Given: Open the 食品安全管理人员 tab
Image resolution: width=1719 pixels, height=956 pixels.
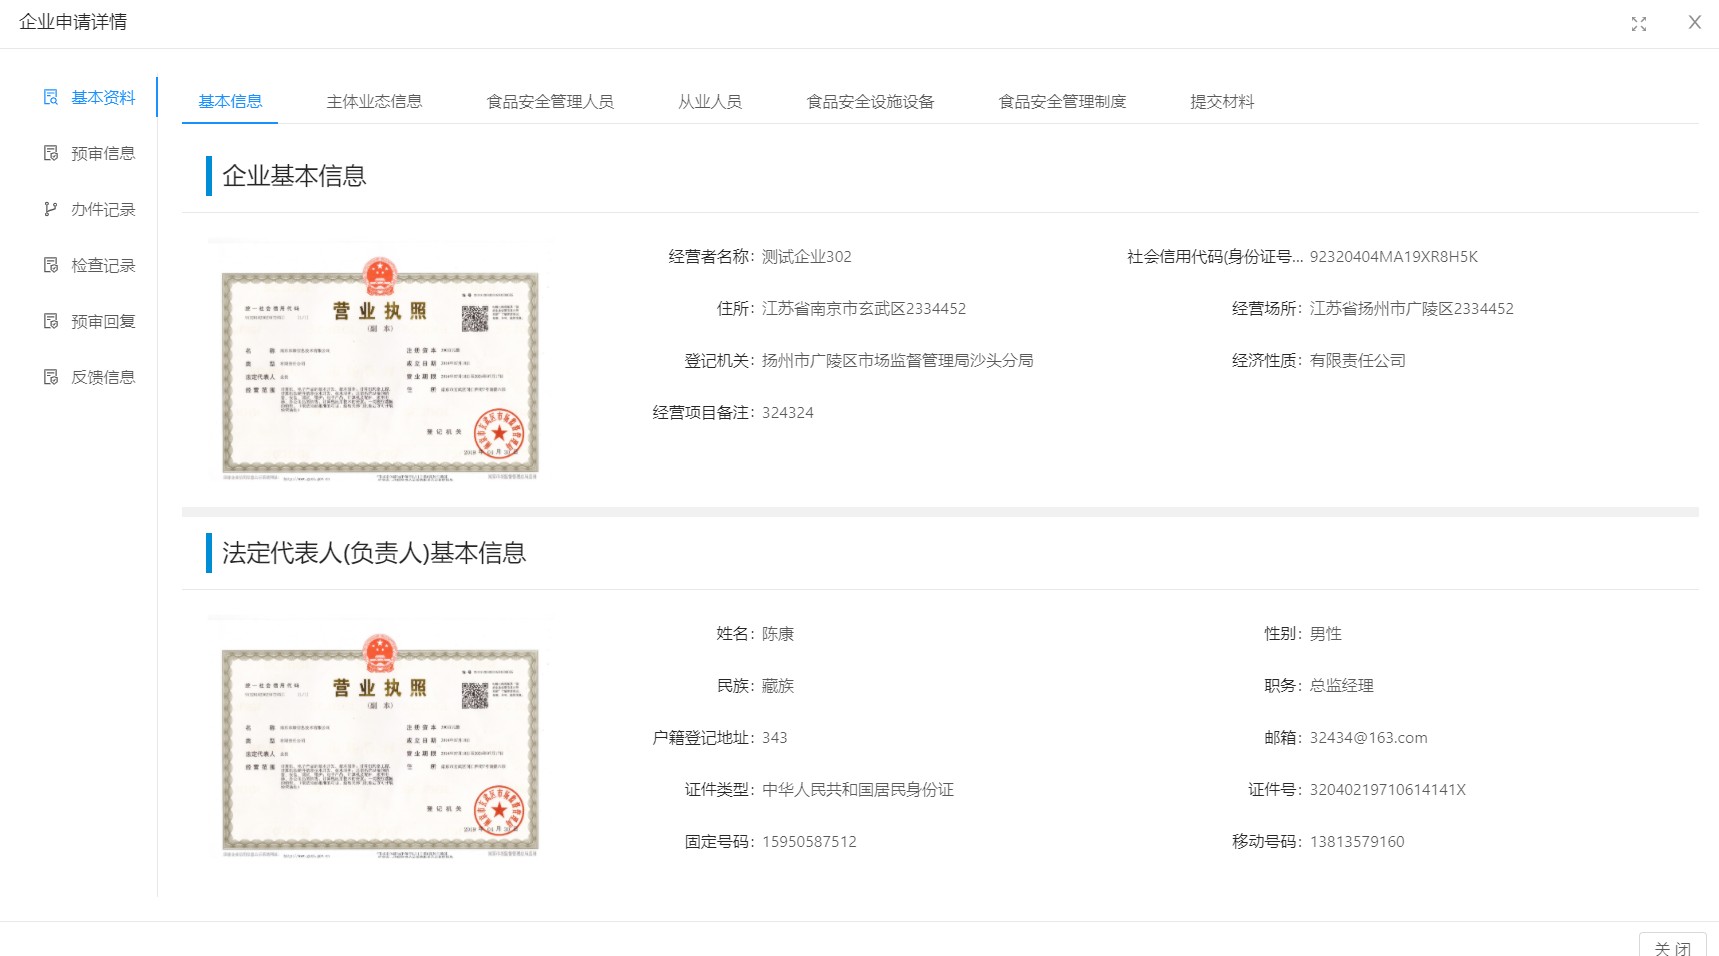Looking at the screenshot, I should [550, 102].
